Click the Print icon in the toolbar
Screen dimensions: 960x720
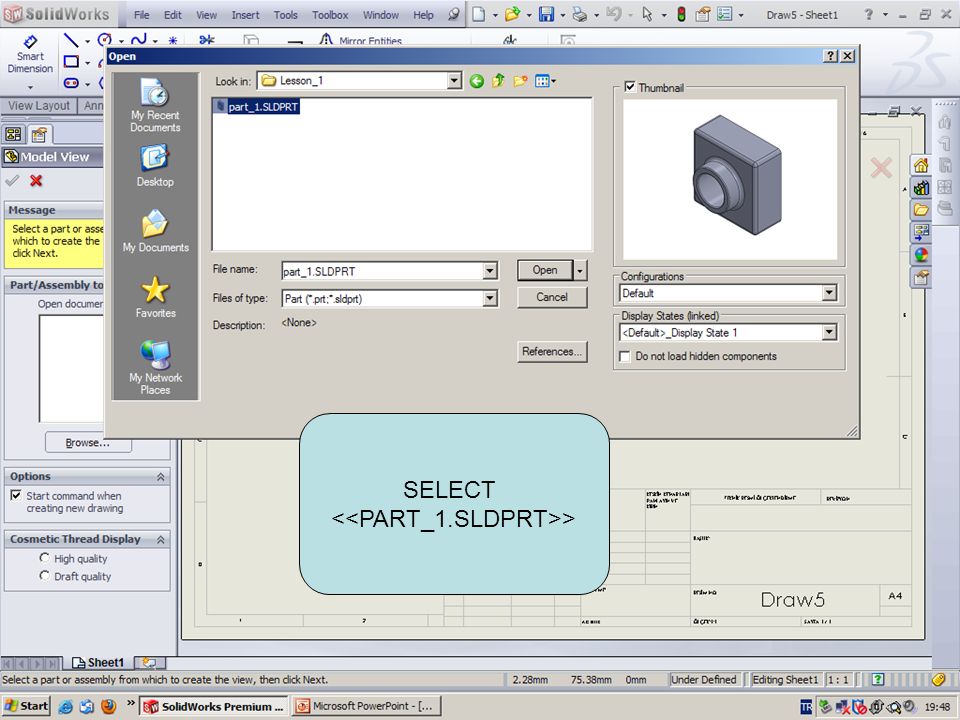(580, 14)
